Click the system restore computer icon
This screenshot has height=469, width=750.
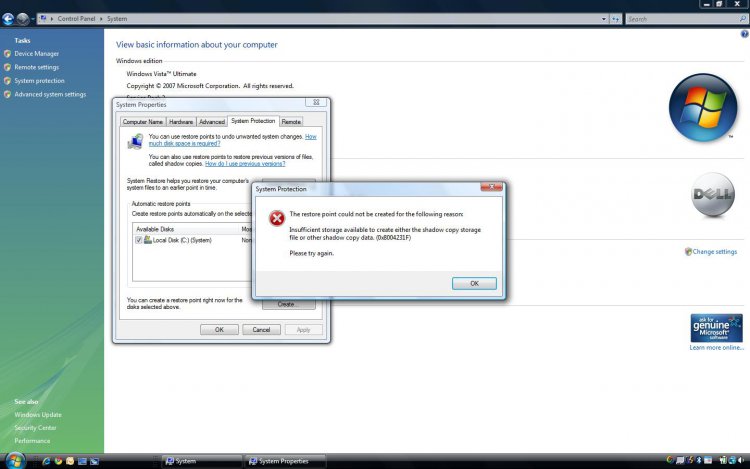point(135,142)
